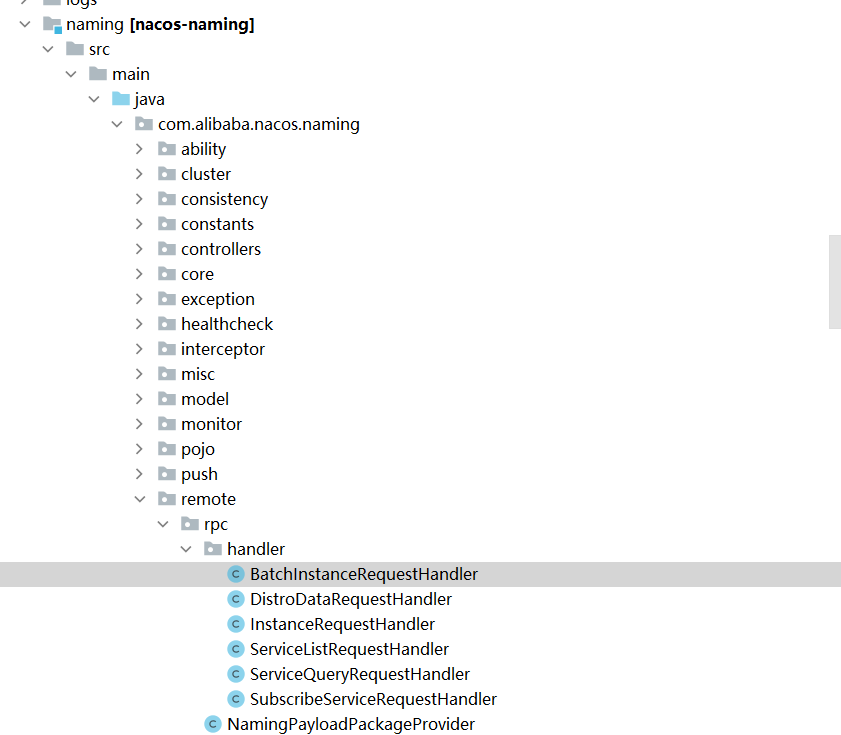The image size is (841, 735).
Task: Click the ServiceQueryRequestHandler class icon
Action: pos(235,673)
